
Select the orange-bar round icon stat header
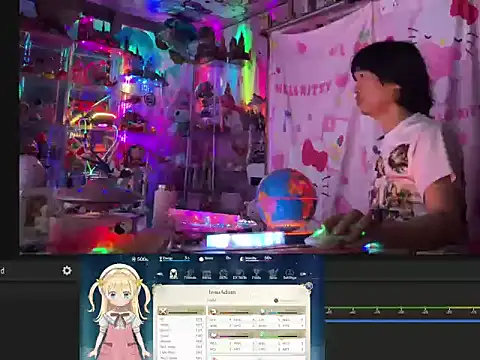coord(213,312)
